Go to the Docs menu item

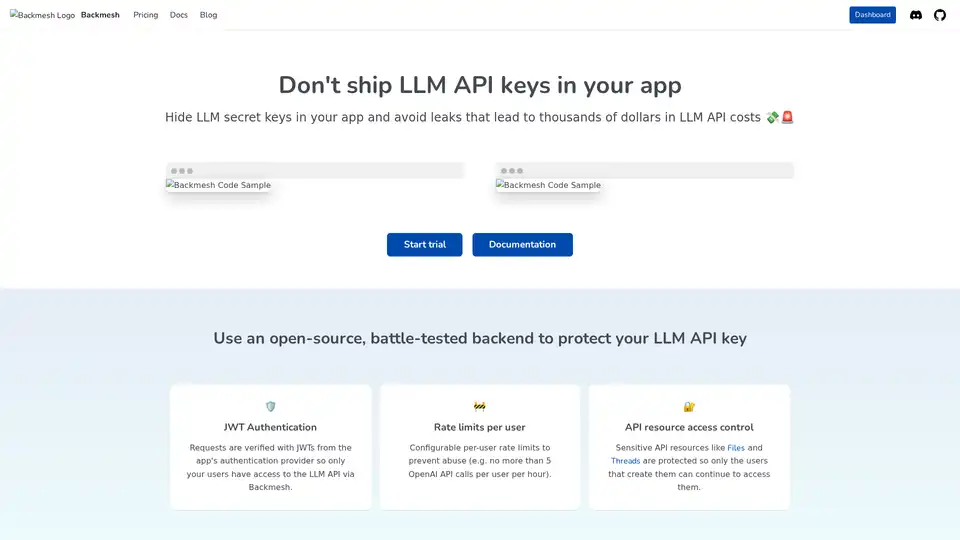pos(178,15)
